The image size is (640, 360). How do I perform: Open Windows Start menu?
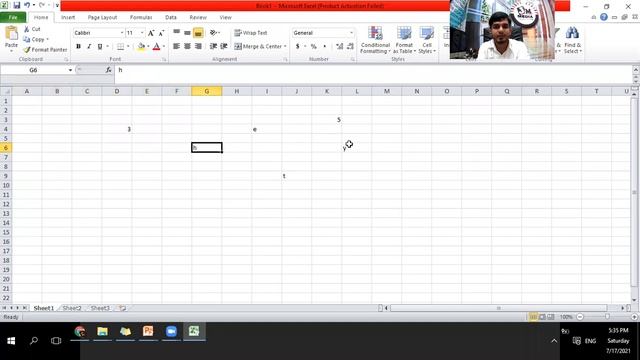click(x=11, y=340)
